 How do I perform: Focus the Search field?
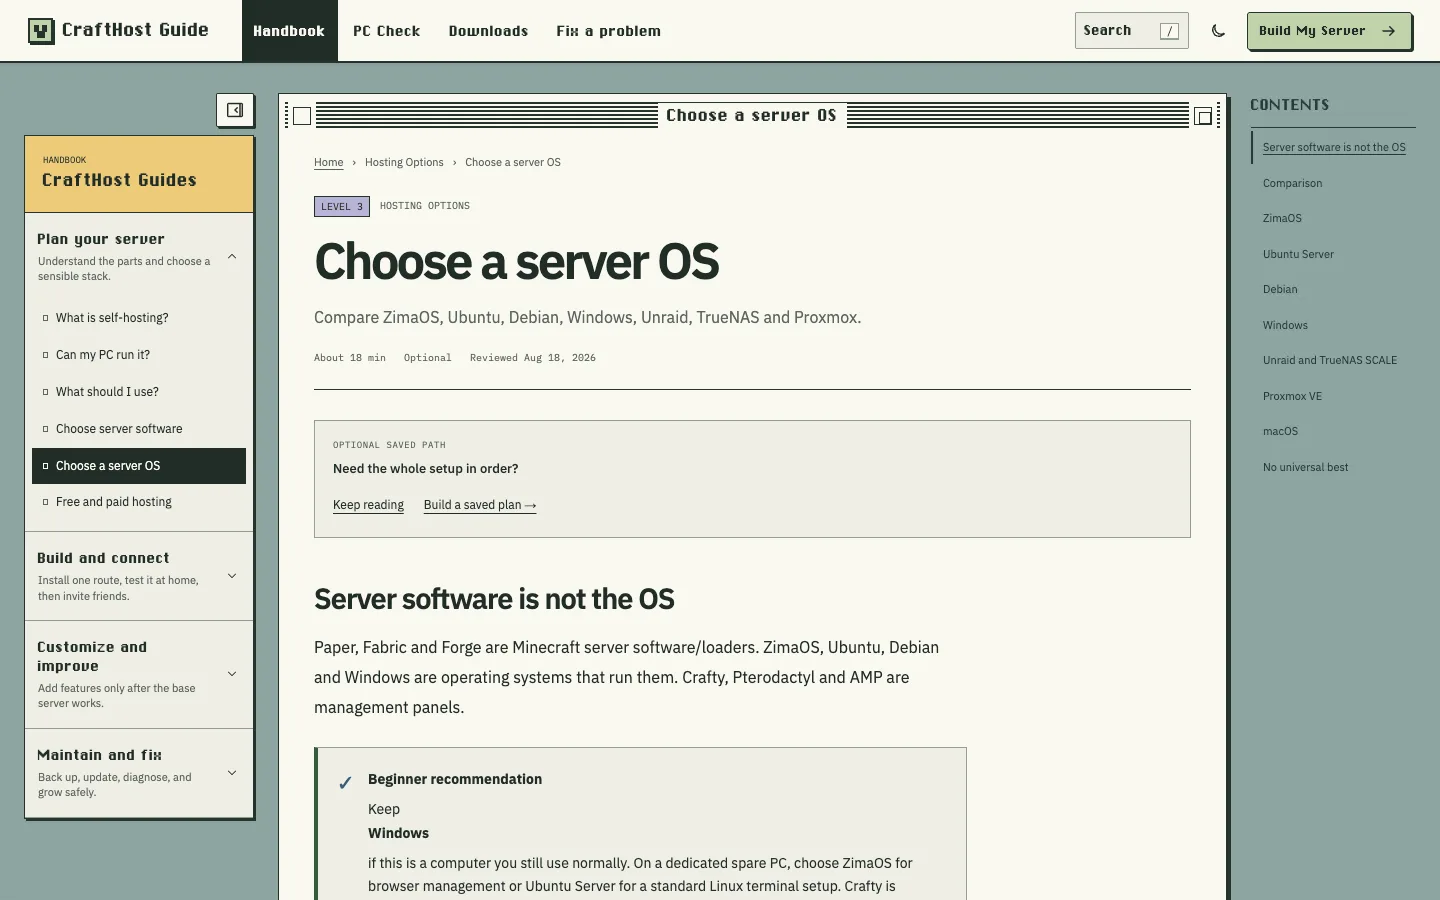1132,31
